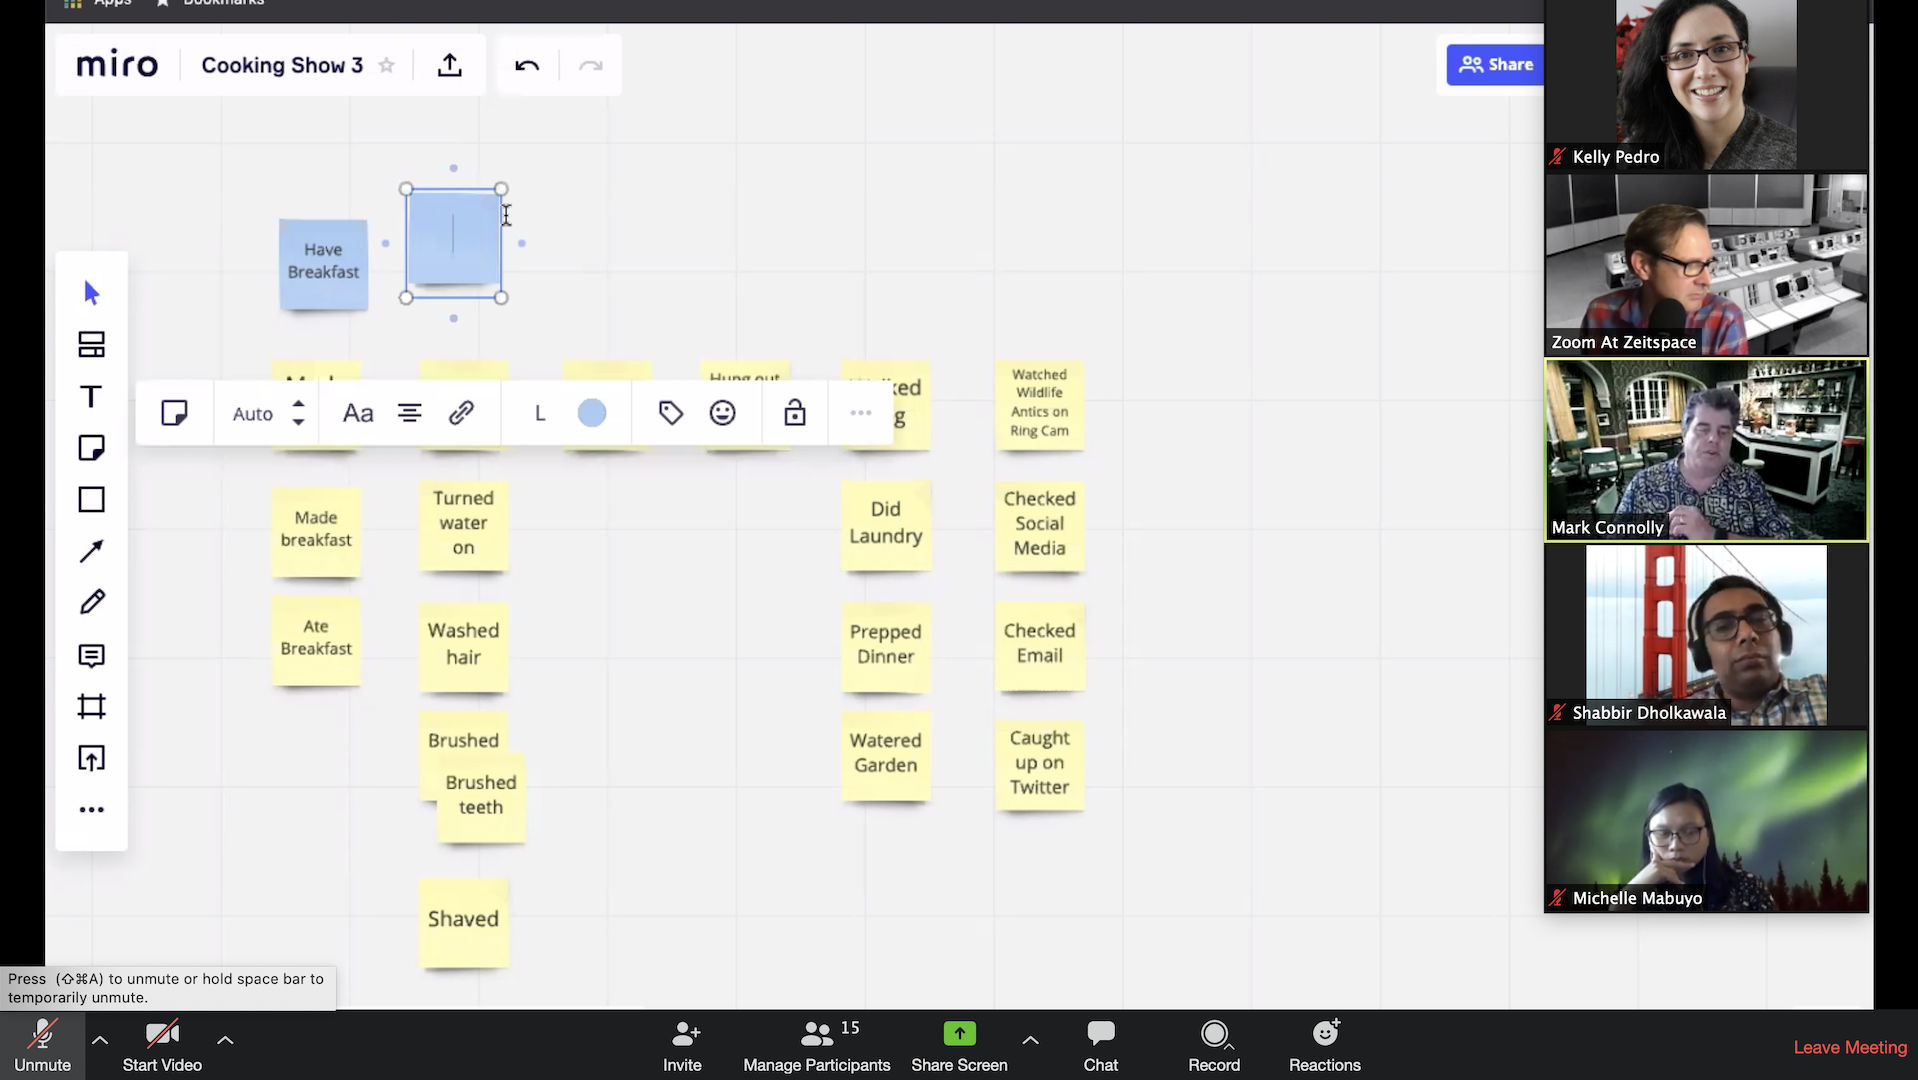Select the sticky note tool
Viewport: 1918px width, 1080px height.
[91, 447]
